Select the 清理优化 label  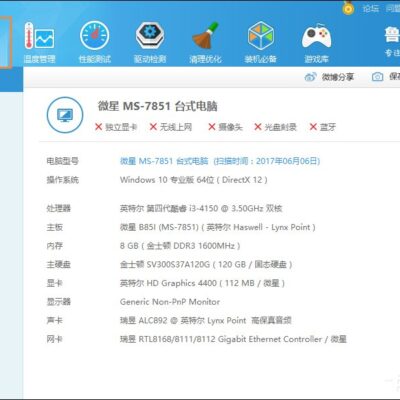(205, 59)
